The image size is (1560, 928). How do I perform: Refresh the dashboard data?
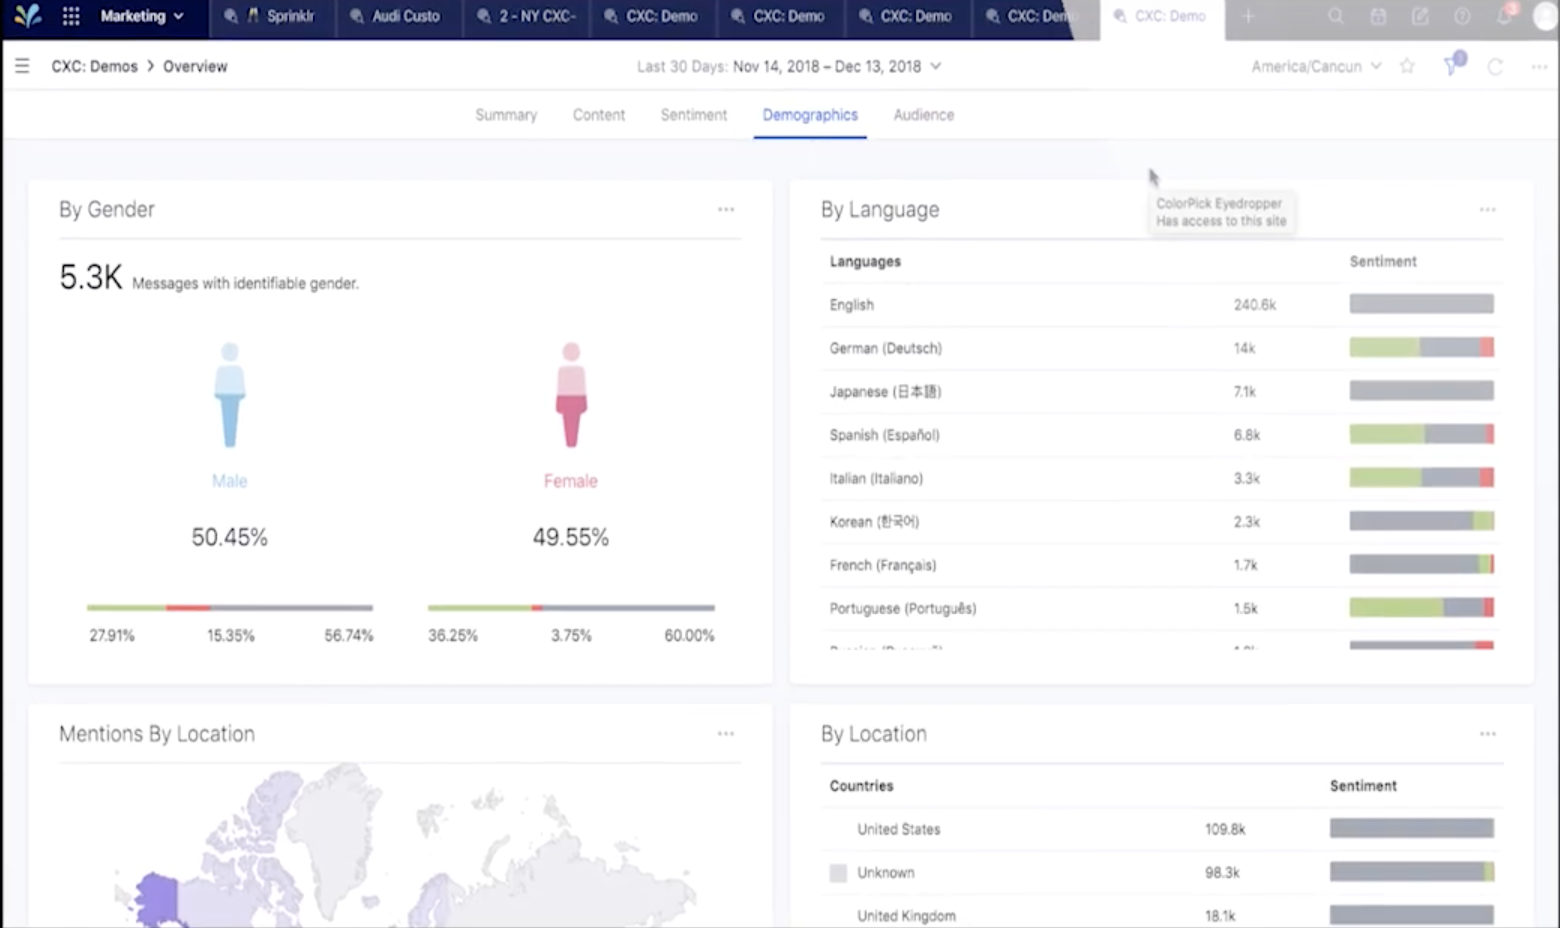point(1495,66)
